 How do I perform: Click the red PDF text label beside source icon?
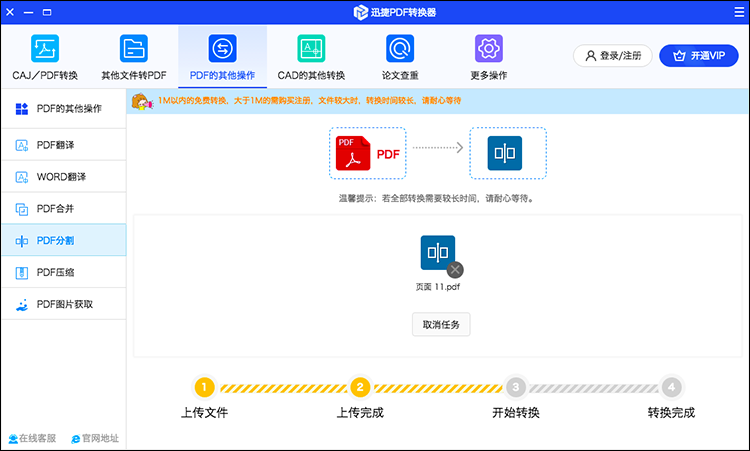coord(388,154)
